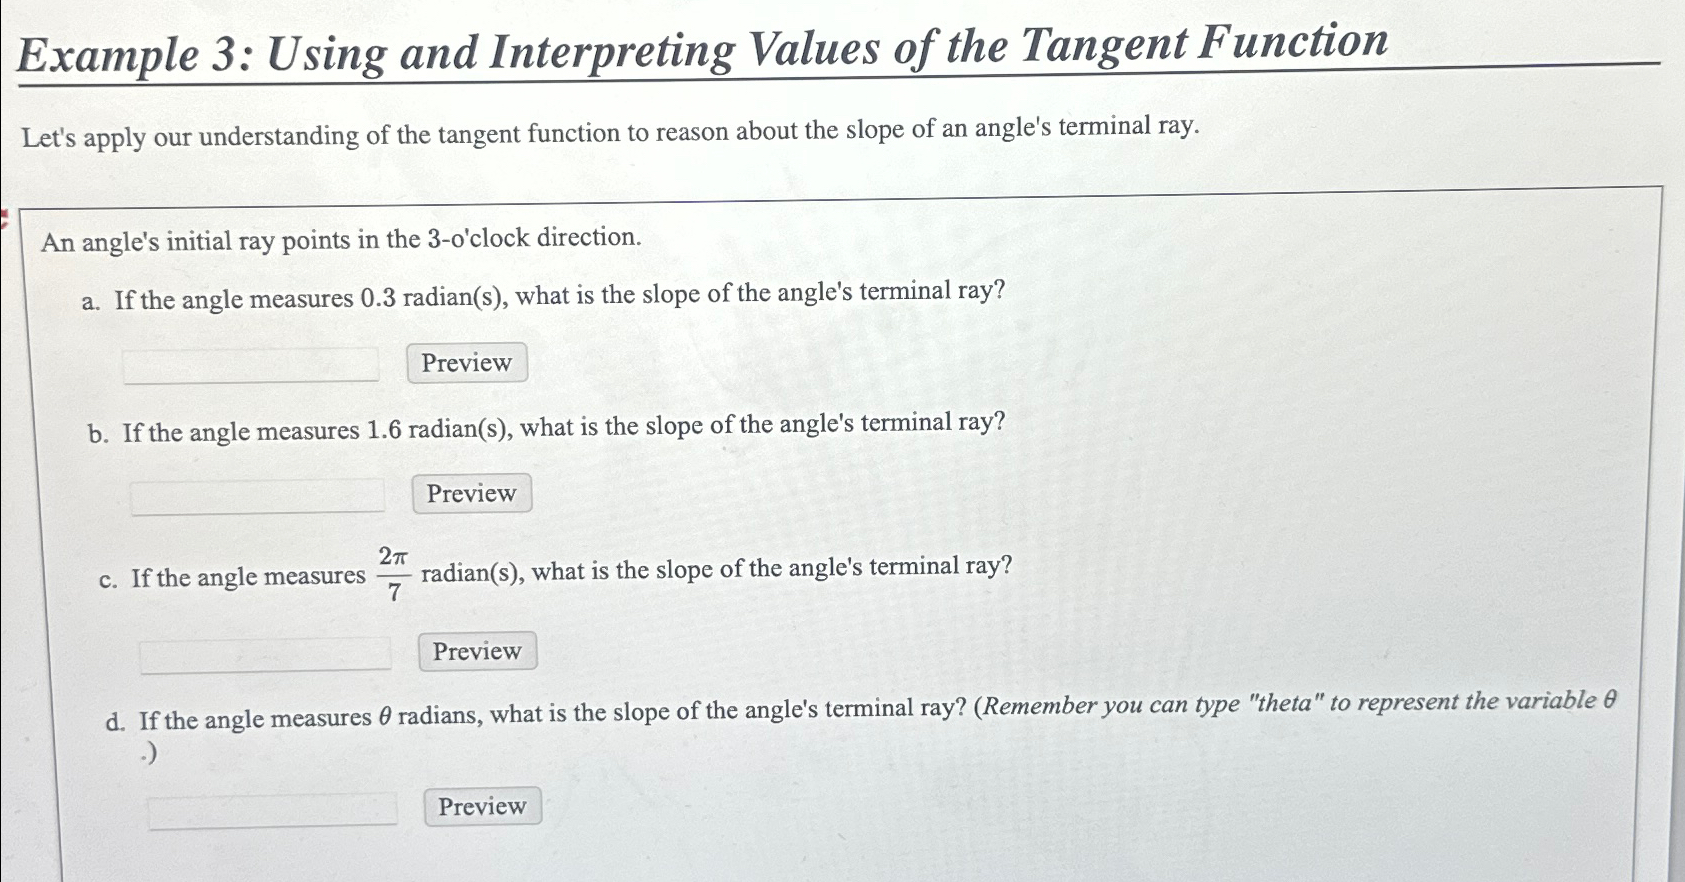Click the Preview button for part c
Image resolution: width=1685 pixels, height=882 pixels.
[478, 651]
